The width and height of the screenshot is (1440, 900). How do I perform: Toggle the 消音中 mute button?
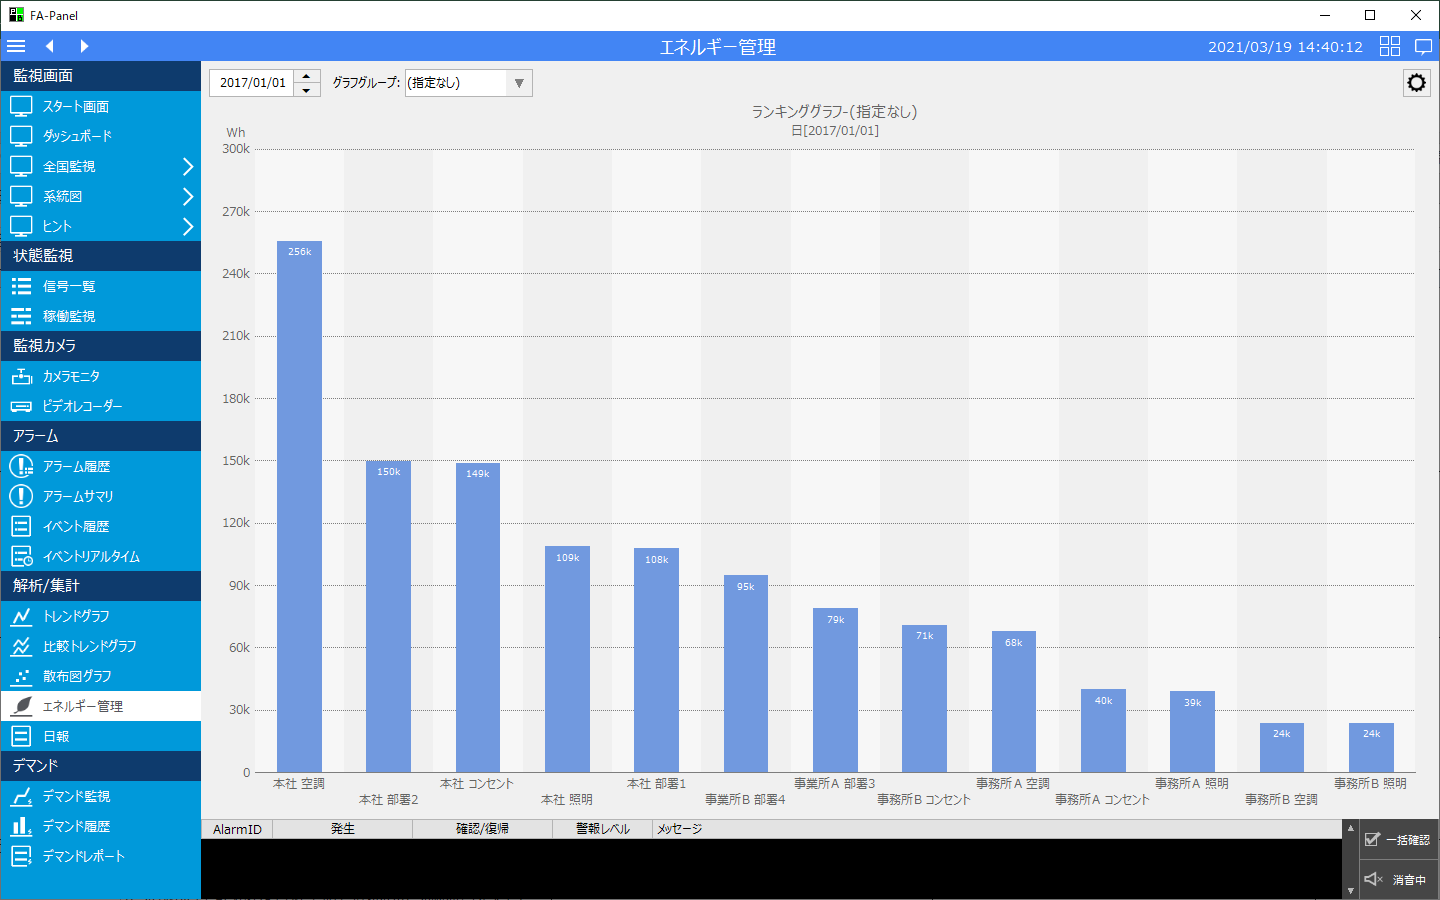[1399, 880]
